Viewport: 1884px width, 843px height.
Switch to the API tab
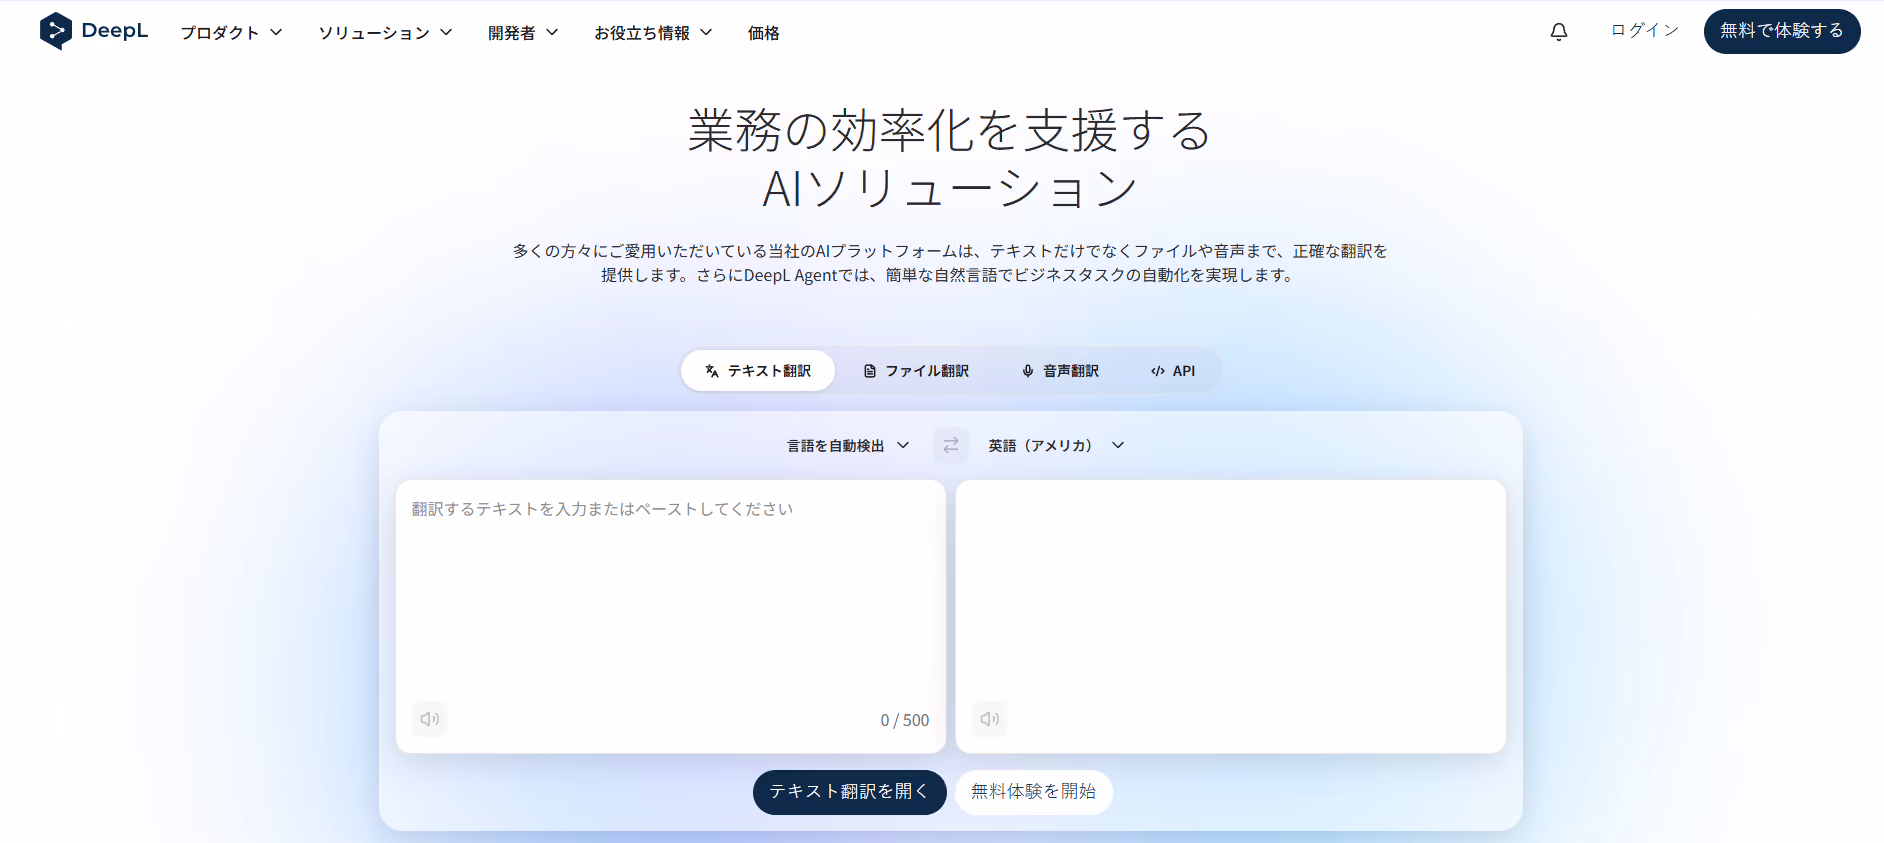click(x=1173, y=371)
